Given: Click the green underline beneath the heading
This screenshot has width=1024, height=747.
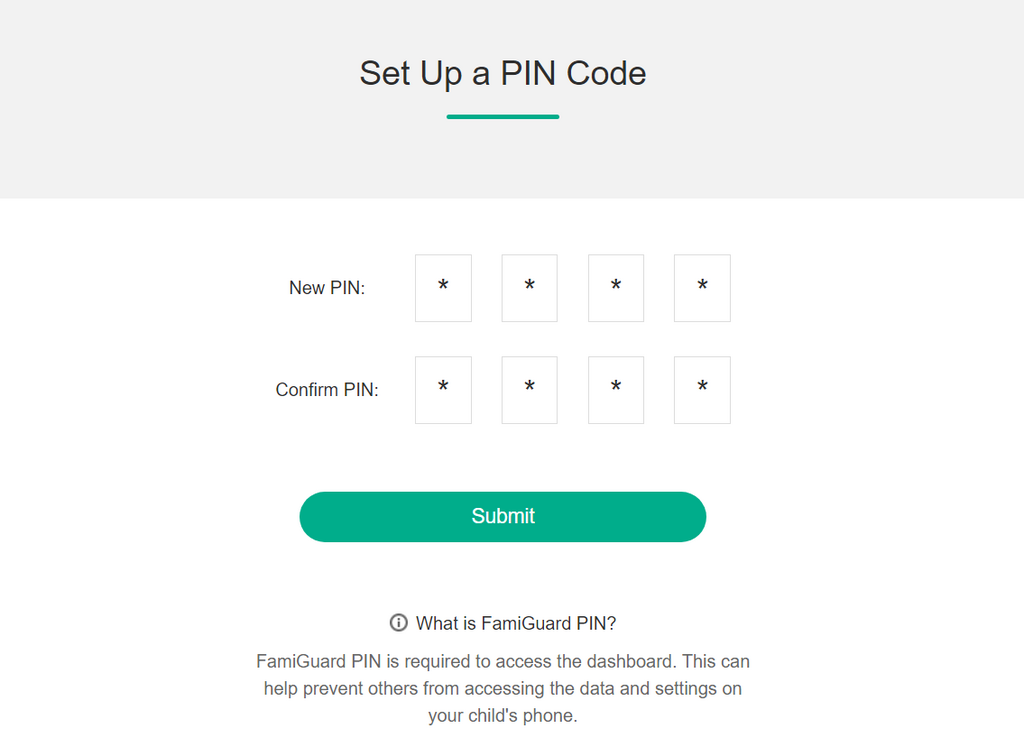Looking at the screenshot, I should pos(503,117).
